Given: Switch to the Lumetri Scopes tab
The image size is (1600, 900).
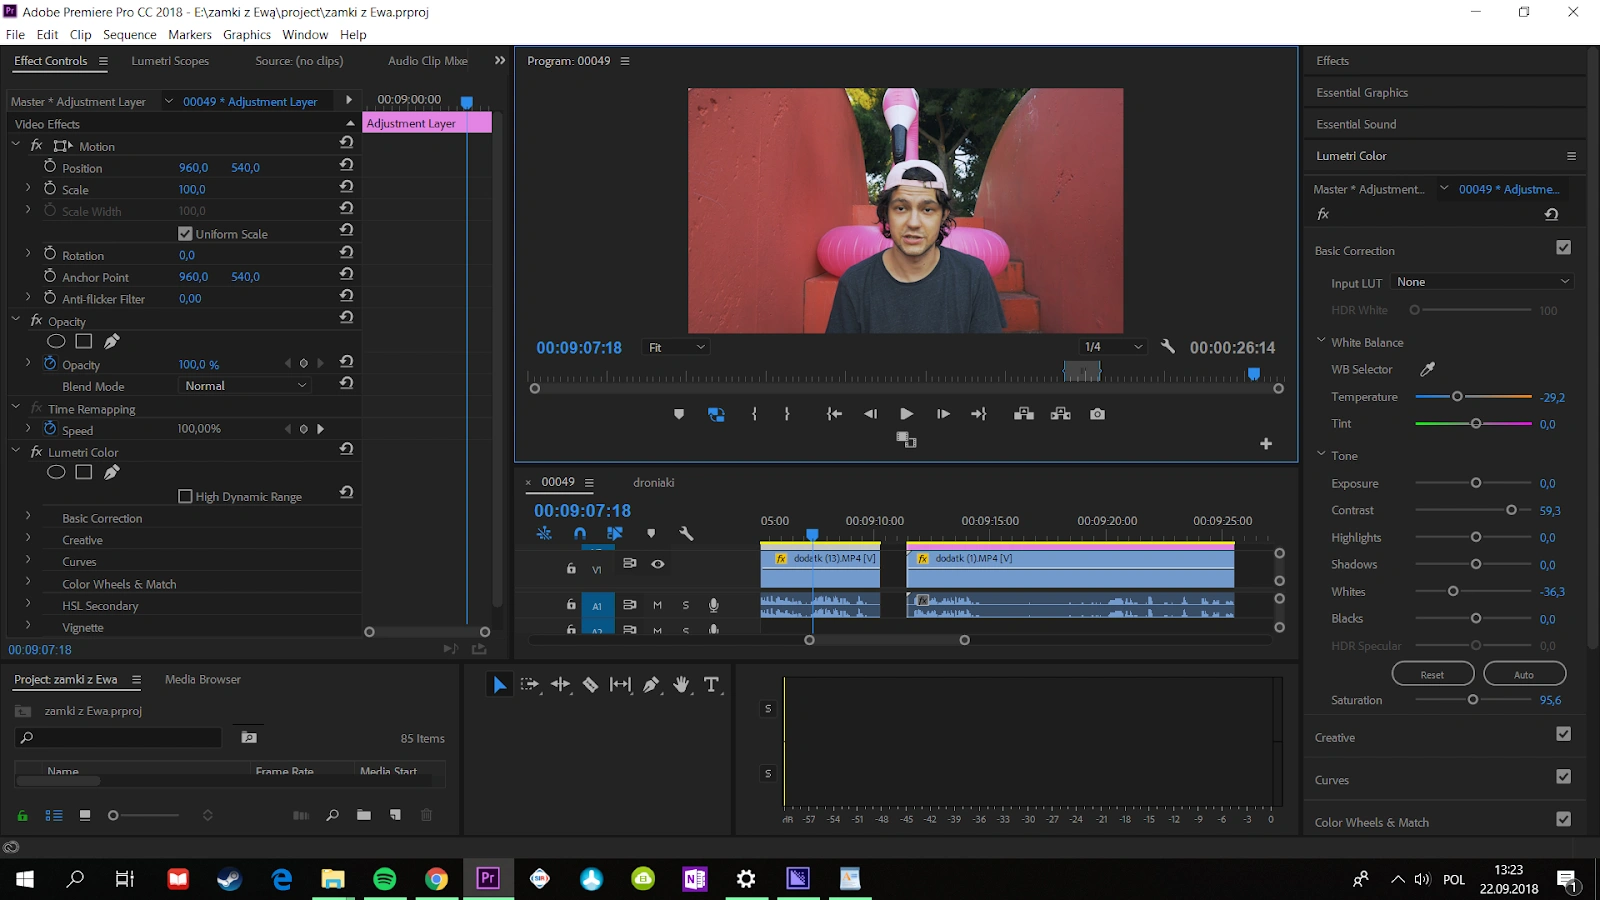Looking at the screenshot, I should tap(170, 61).
